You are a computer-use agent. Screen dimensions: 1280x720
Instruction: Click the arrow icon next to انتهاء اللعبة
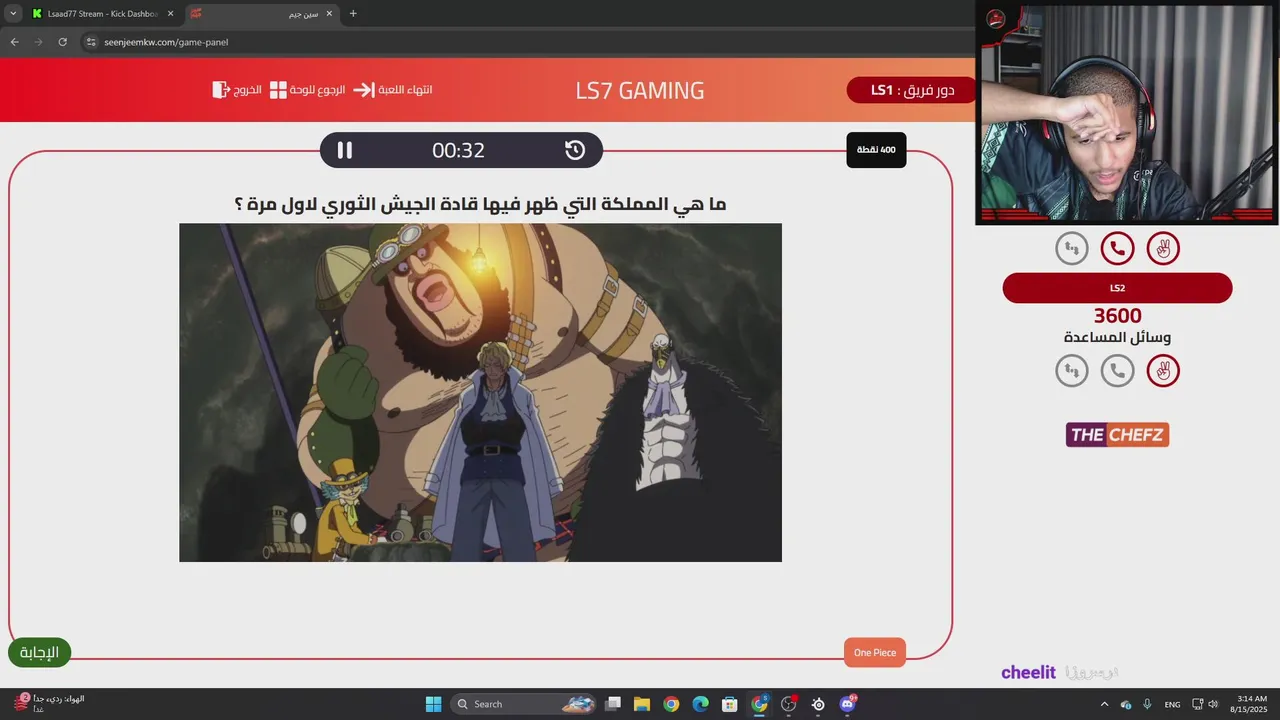click(x=364, y=90)
